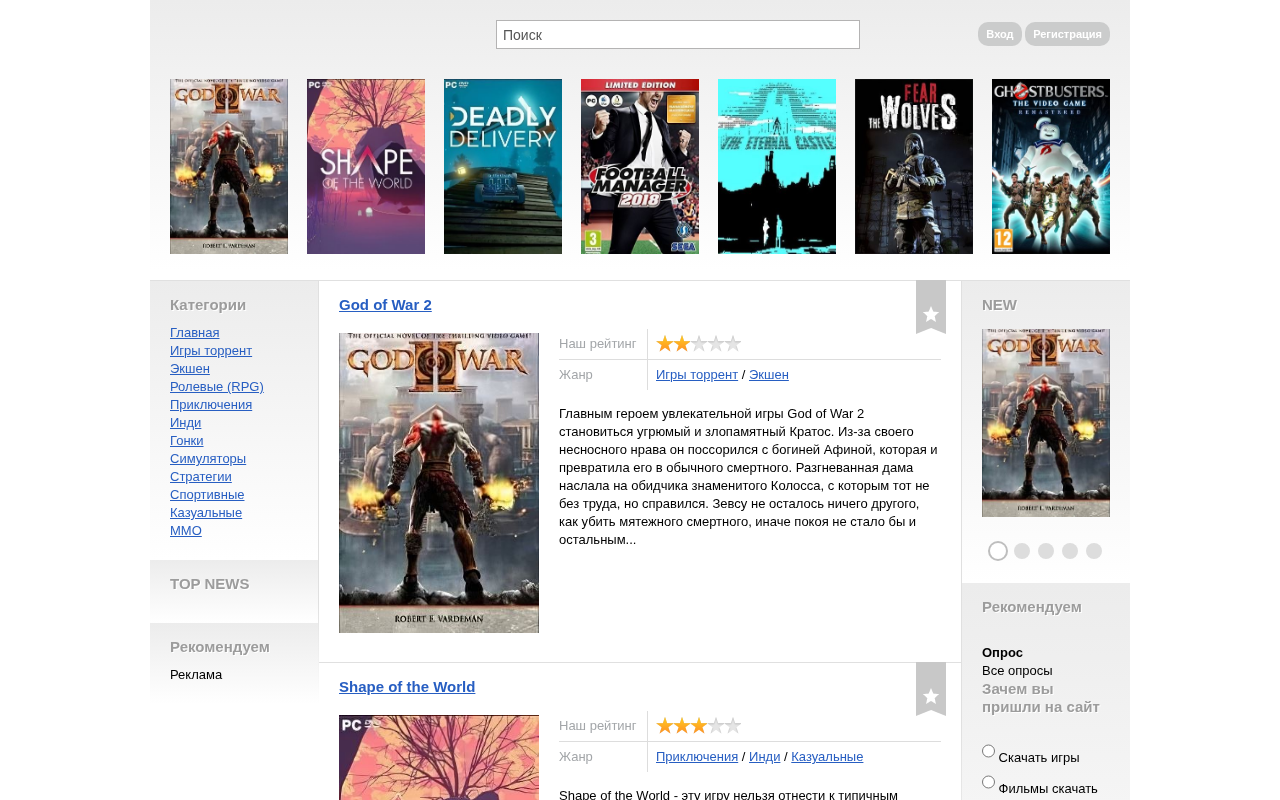The width and height of the screenshot is (1280, 800).
Task: Click Инди genre of Shape of the World
Action: click(x=765, y=757)
